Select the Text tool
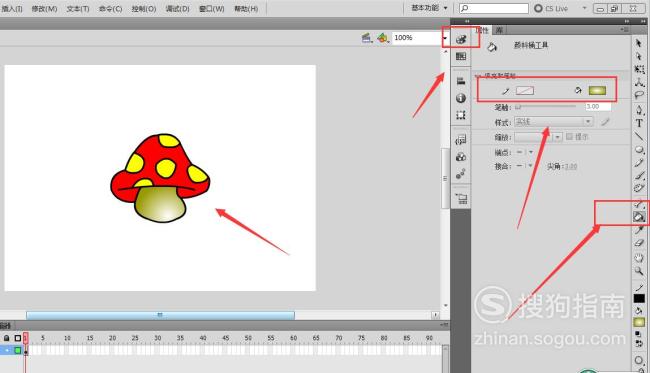 (x=639, y=123)
